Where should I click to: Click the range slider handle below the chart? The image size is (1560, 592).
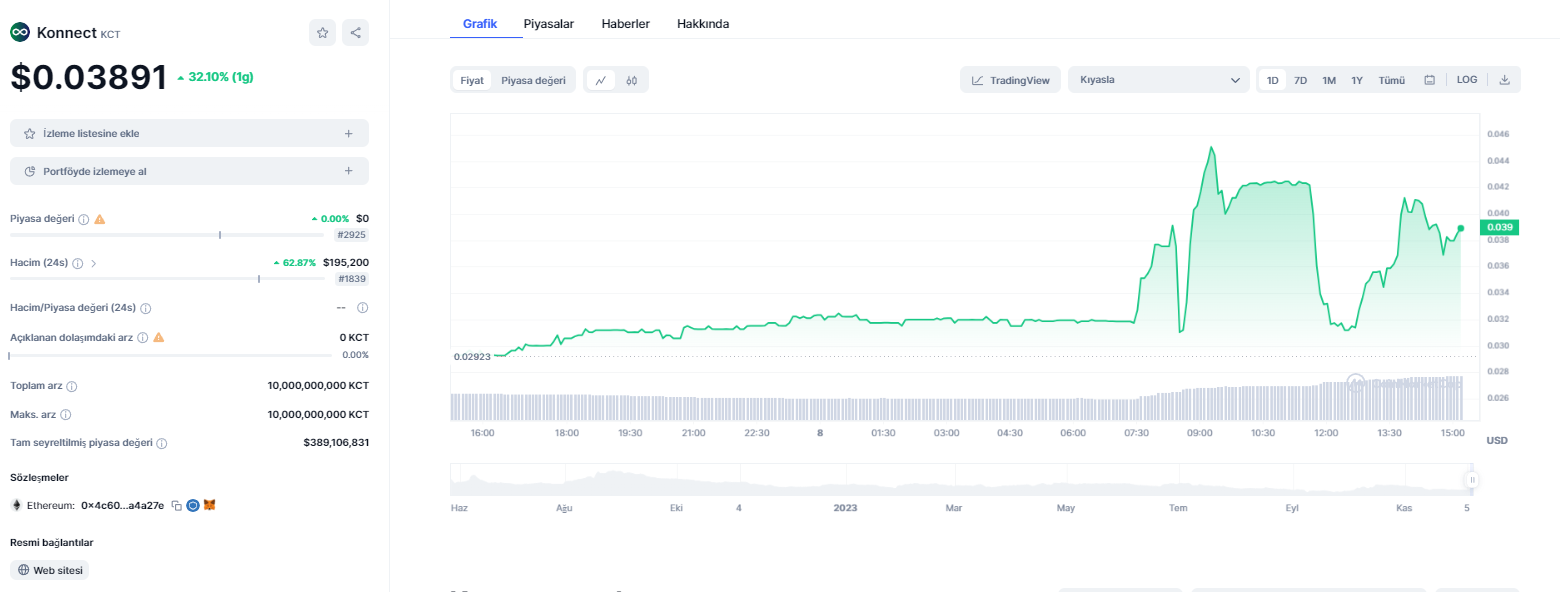click(1471, 480)
